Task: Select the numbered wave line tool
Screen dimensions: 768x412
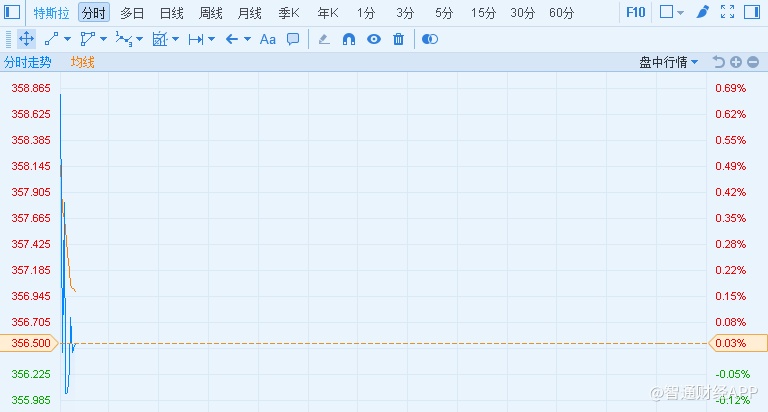Action: coord(124,39)
